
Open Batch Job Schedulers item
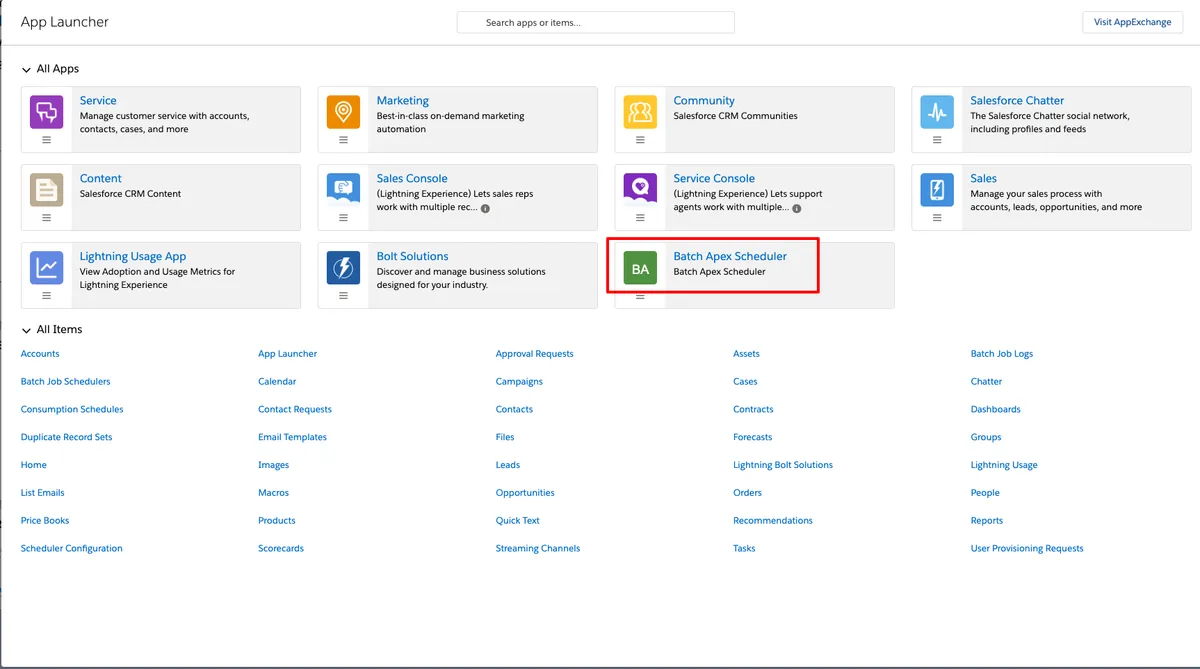point(66,382)
